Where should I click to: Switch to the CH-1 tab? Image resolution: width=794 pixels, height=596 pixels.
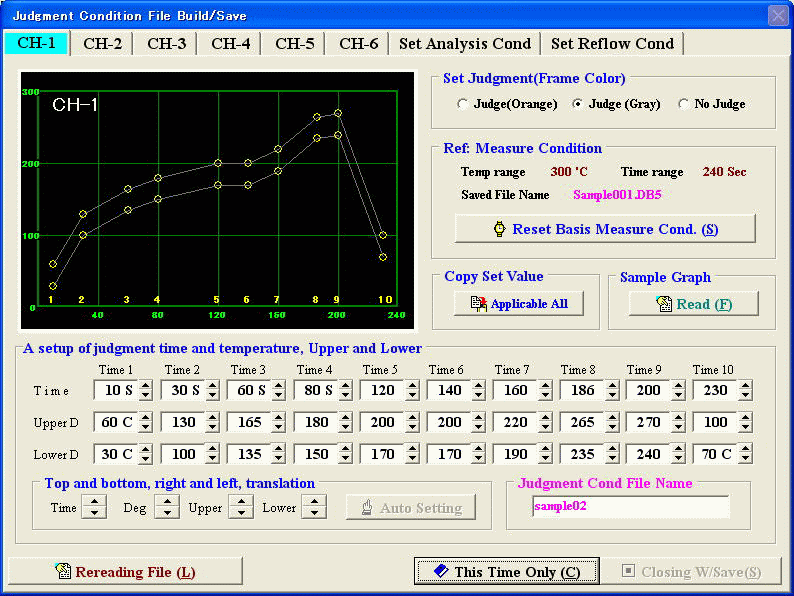pos(36,43)
